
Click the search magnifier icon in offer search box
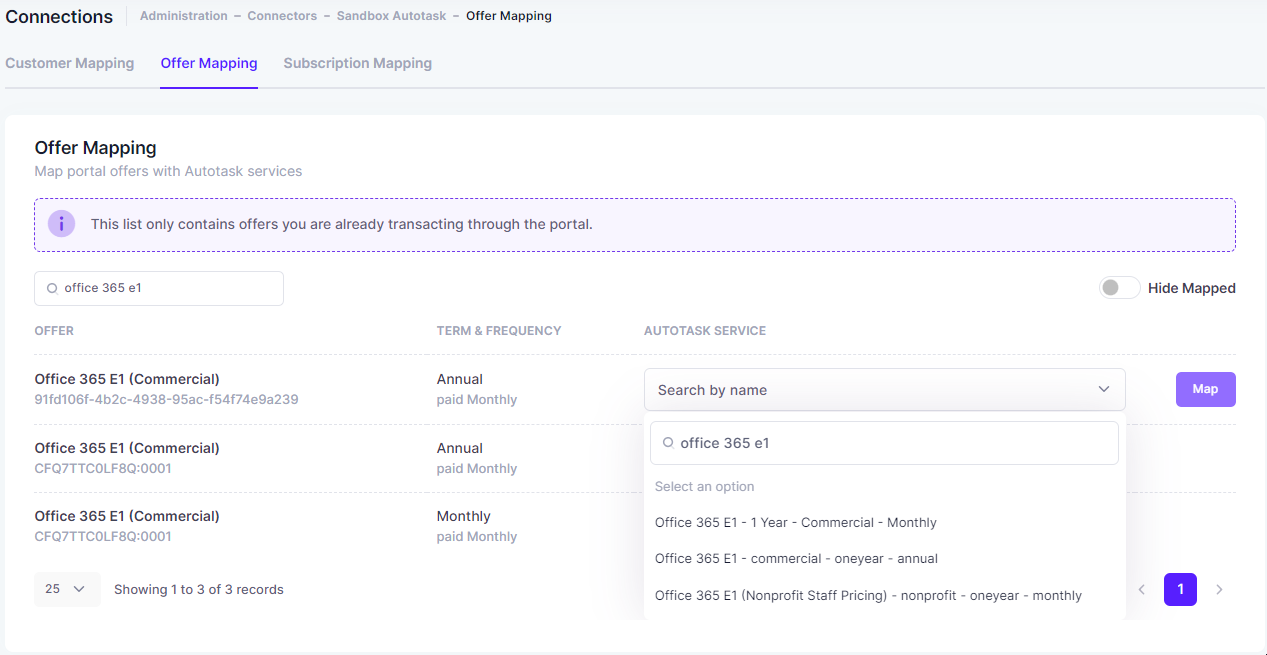(x=52, y=288)
